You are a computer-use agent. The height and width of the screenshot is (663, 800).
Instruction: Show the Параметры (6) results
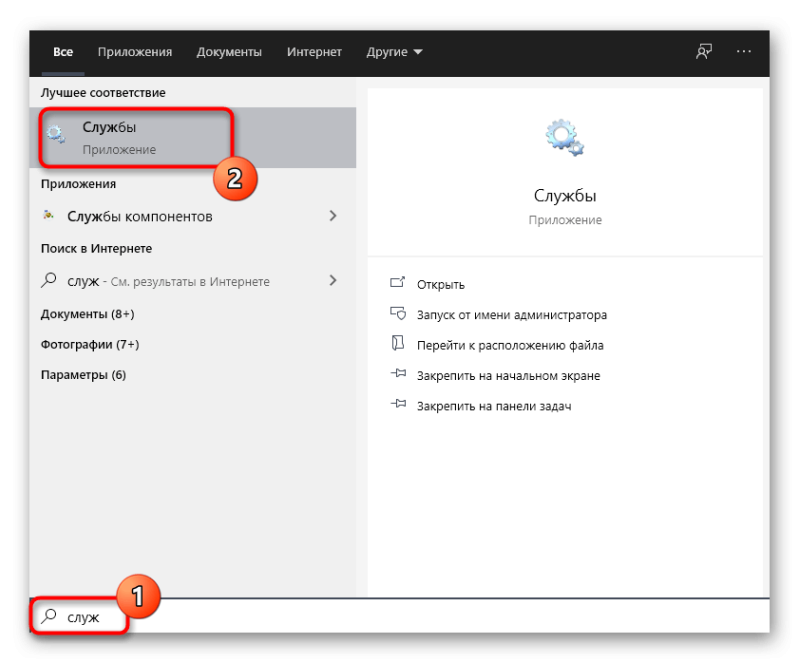click(x=83, y=375)
